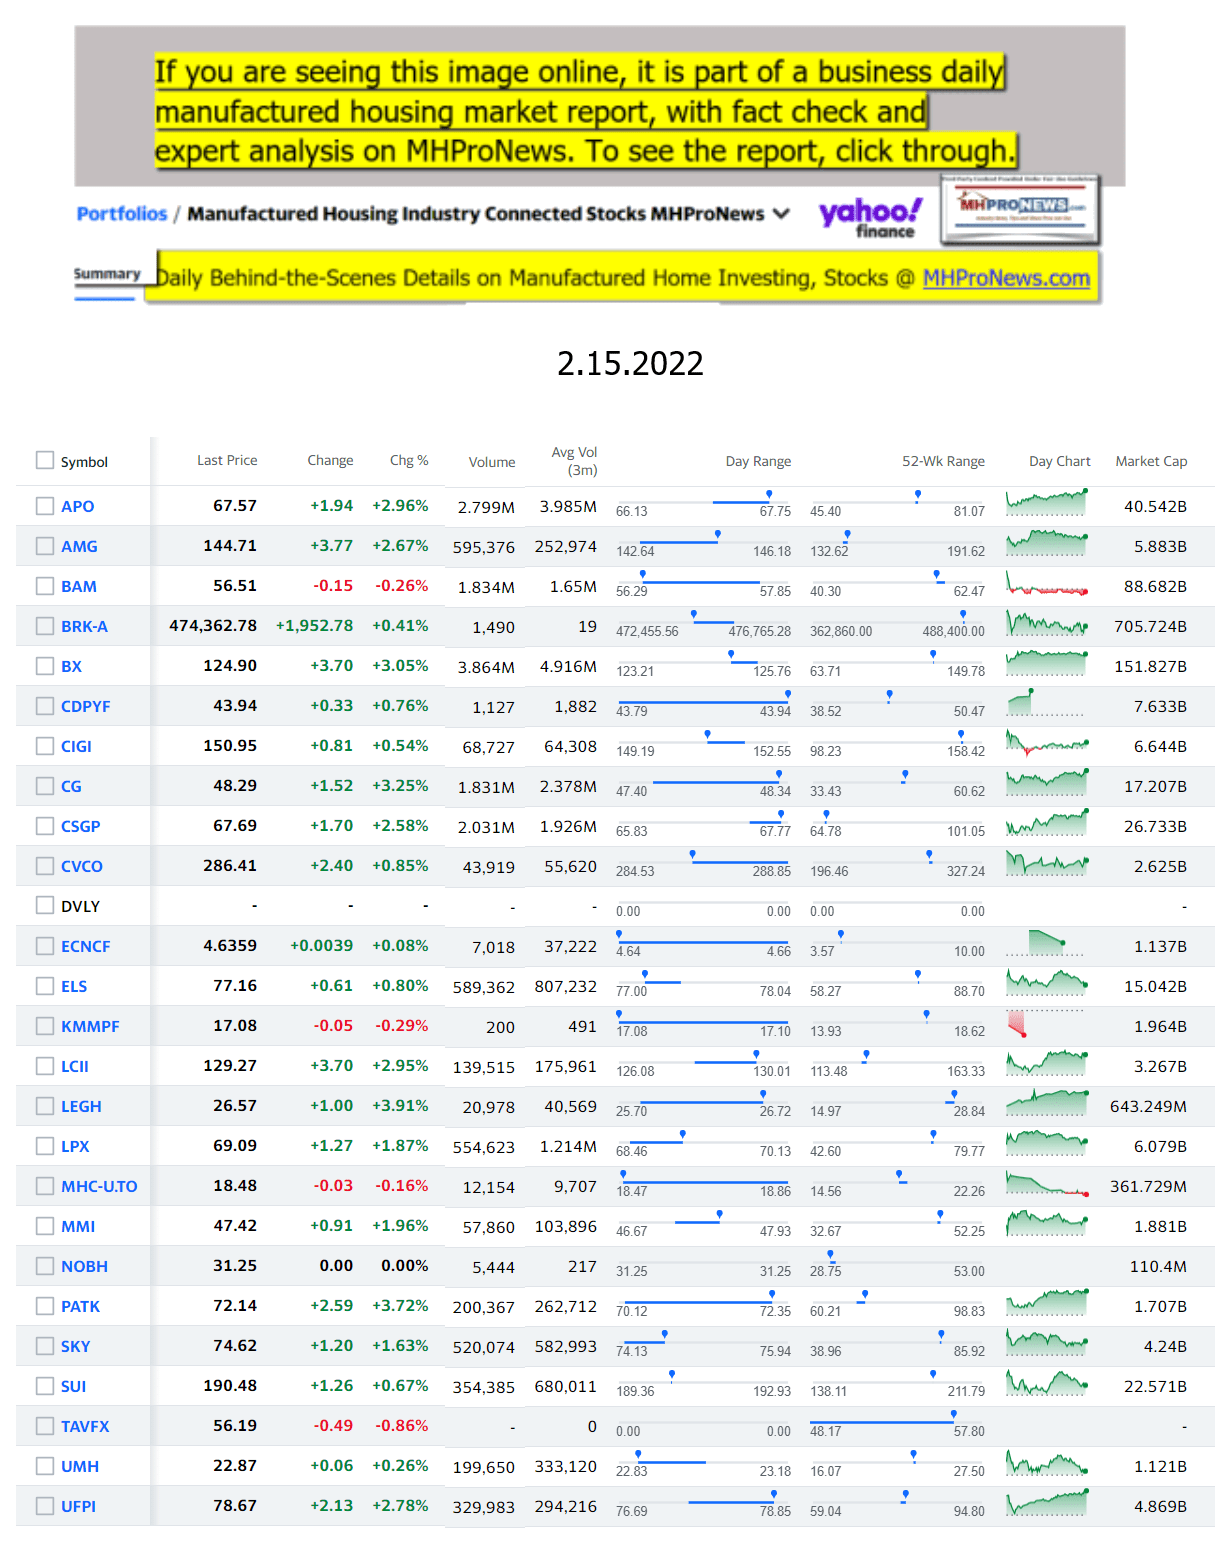The height and width of the screenshot is (1557, 1220).
Task: Check the CIGI row checkbox
Action: pyautogui.click(x=45, y=746)
